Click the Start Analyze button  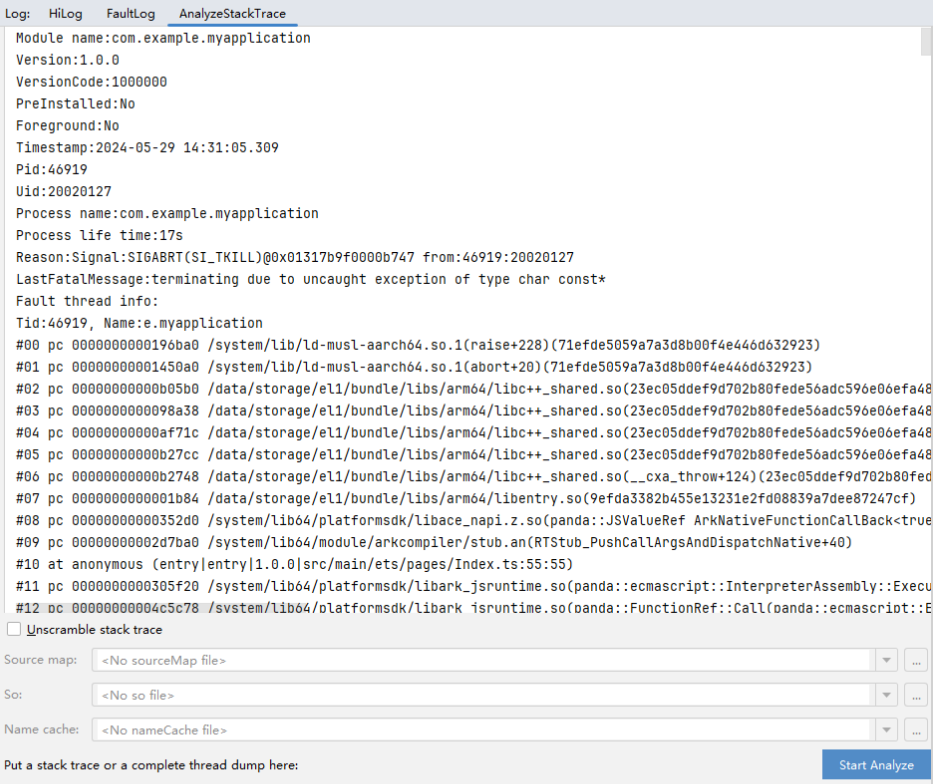876,765
